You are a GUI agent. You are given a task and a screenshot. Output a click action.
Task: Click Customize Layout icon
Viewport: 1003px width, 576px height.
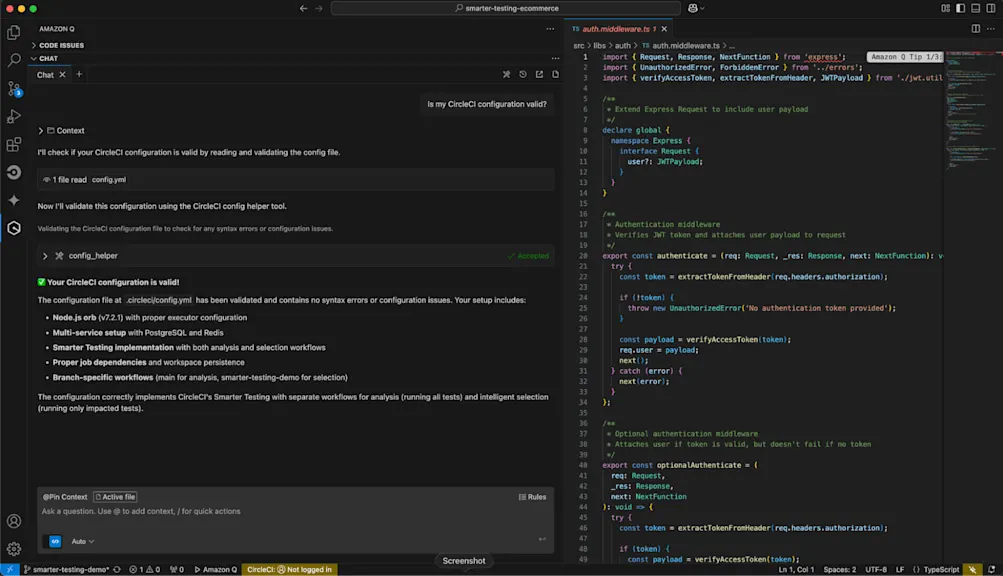pyautogui.click(x=945, y=8)
